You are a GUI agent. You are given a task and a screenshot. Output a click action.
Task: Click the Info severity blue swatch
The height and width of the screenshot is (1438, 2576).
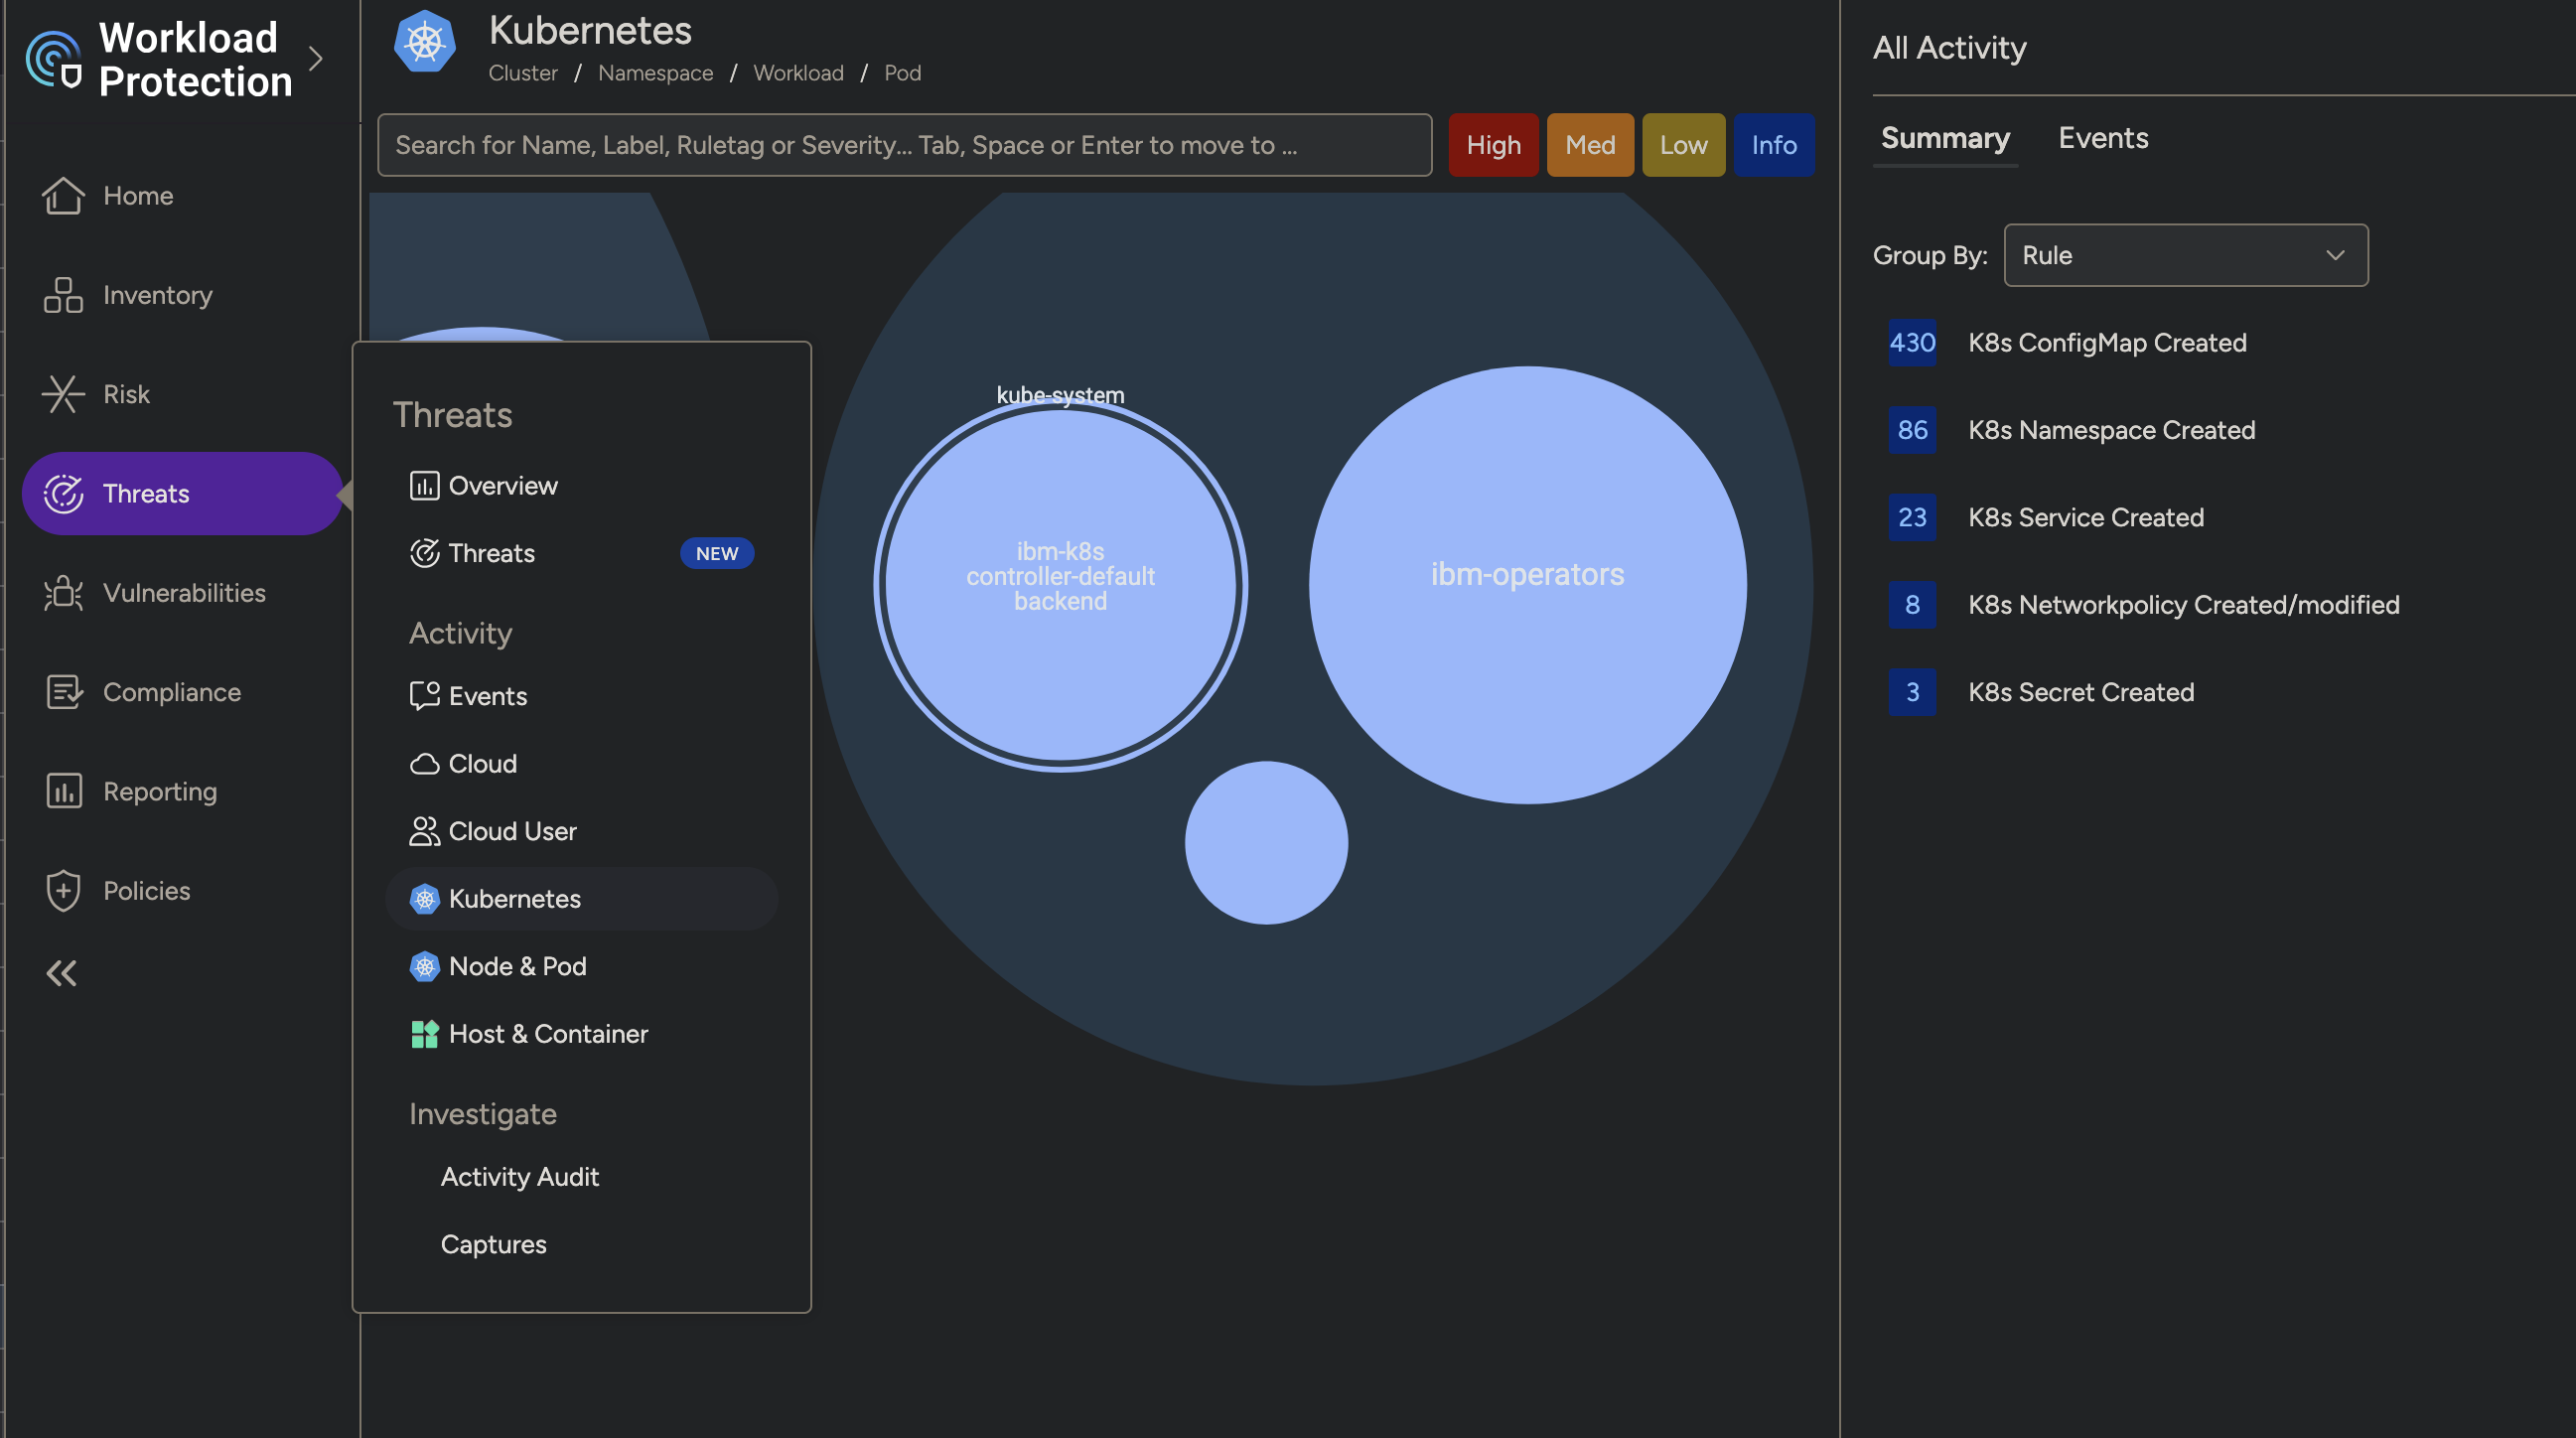pos(1773,145)
